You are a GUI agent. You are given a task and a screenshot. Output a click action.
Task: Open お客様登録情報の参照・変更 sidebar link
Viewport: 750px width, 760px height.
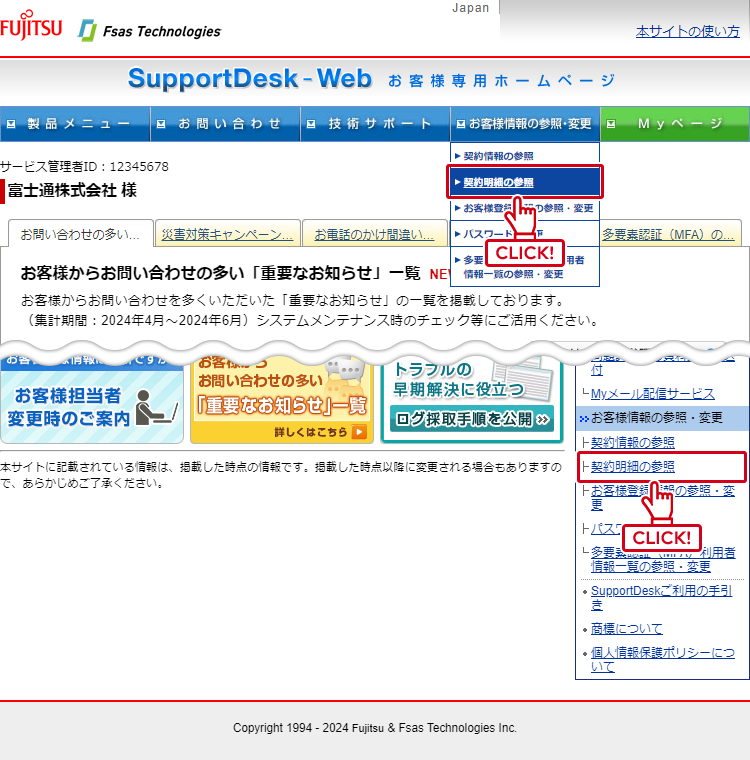pyautogui.click(x=663, y=497)
